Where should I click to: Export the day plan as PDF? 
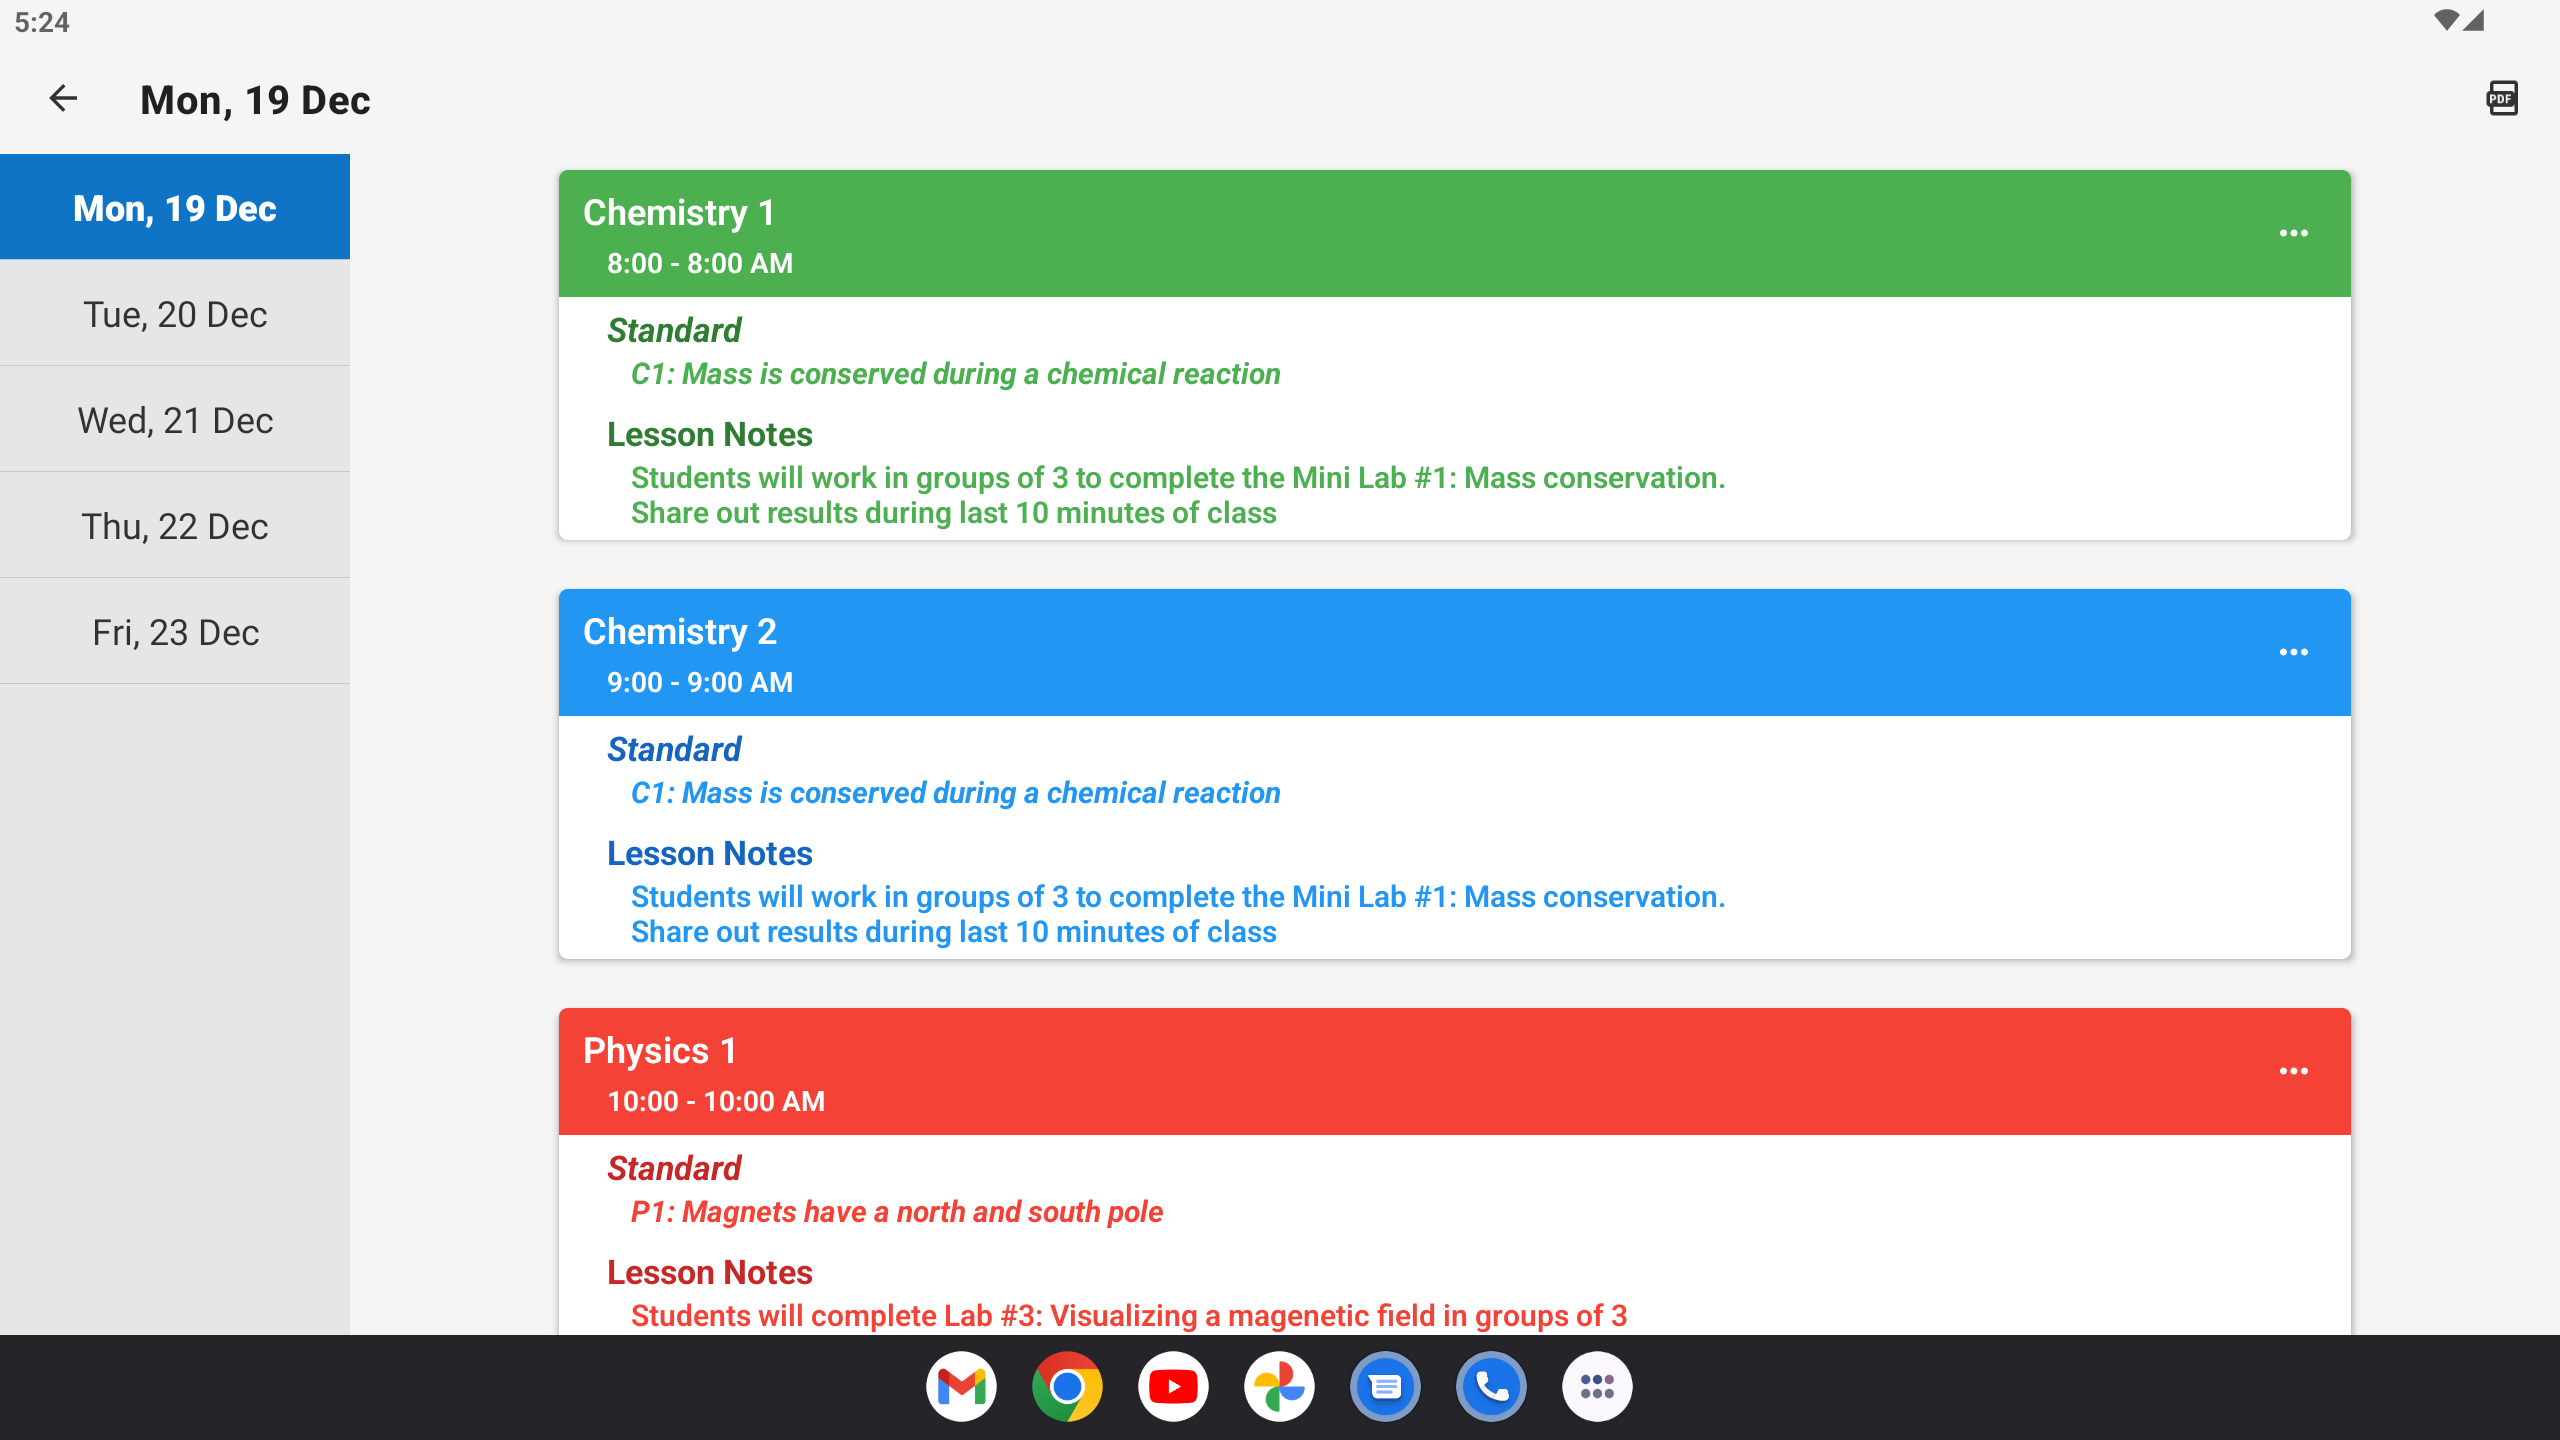point(2502,98)
